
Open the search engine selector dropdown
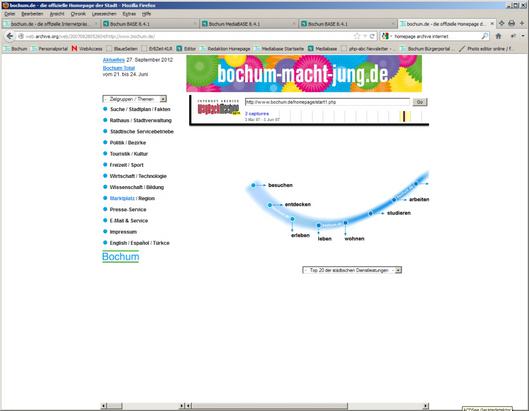click(386, 36)
